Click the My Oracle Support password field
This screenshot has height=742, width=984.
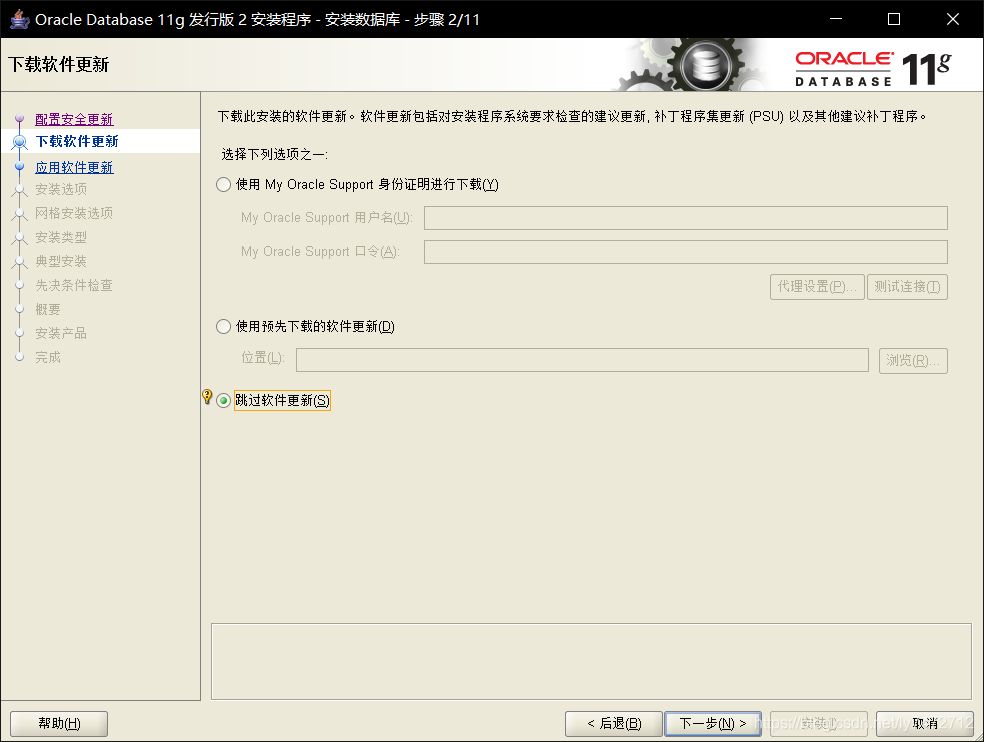click(x=685, y=252)
